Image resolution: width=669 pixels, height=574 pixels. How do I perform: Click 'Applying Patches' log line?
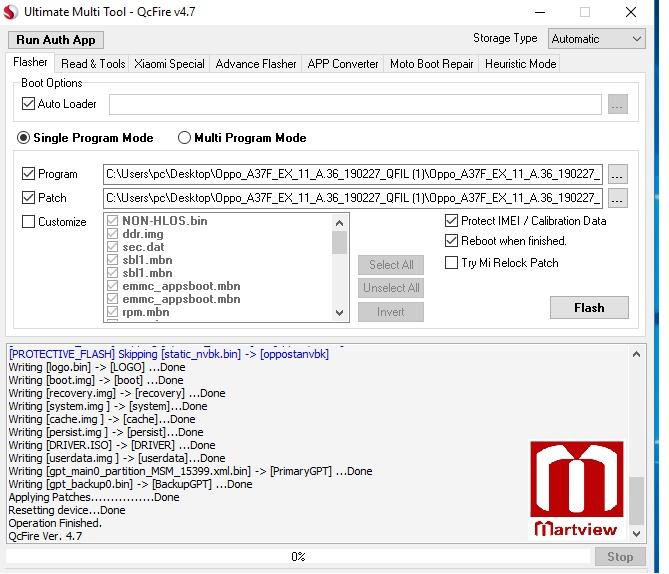click(94, 497)
